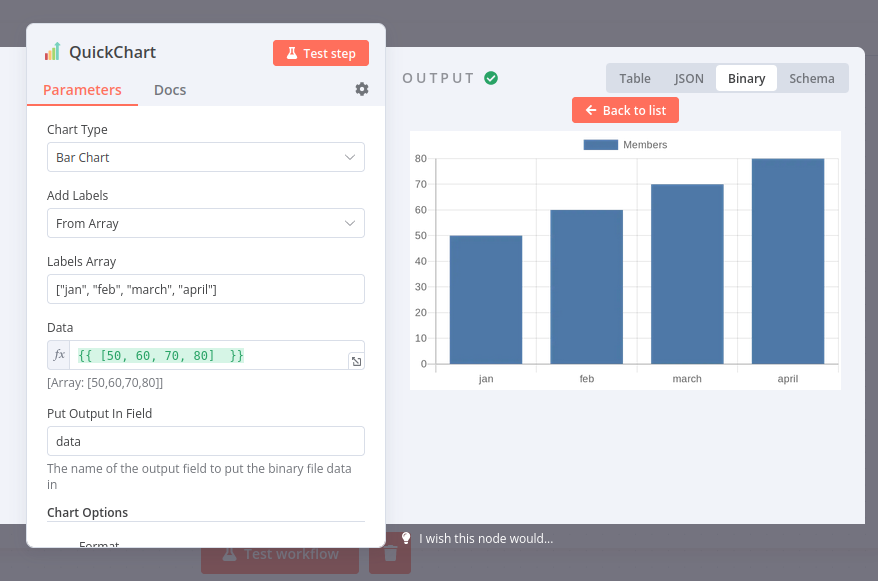Image resolution: width=878 pixels, height=581 pixels.
Task: Run the node with Test step
Action: point(321,52)
